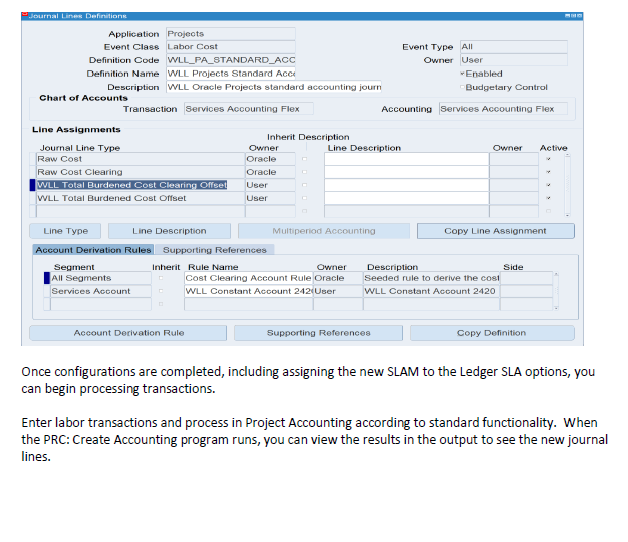
Task: Click the Line Type button
Action: click(65, 231)
